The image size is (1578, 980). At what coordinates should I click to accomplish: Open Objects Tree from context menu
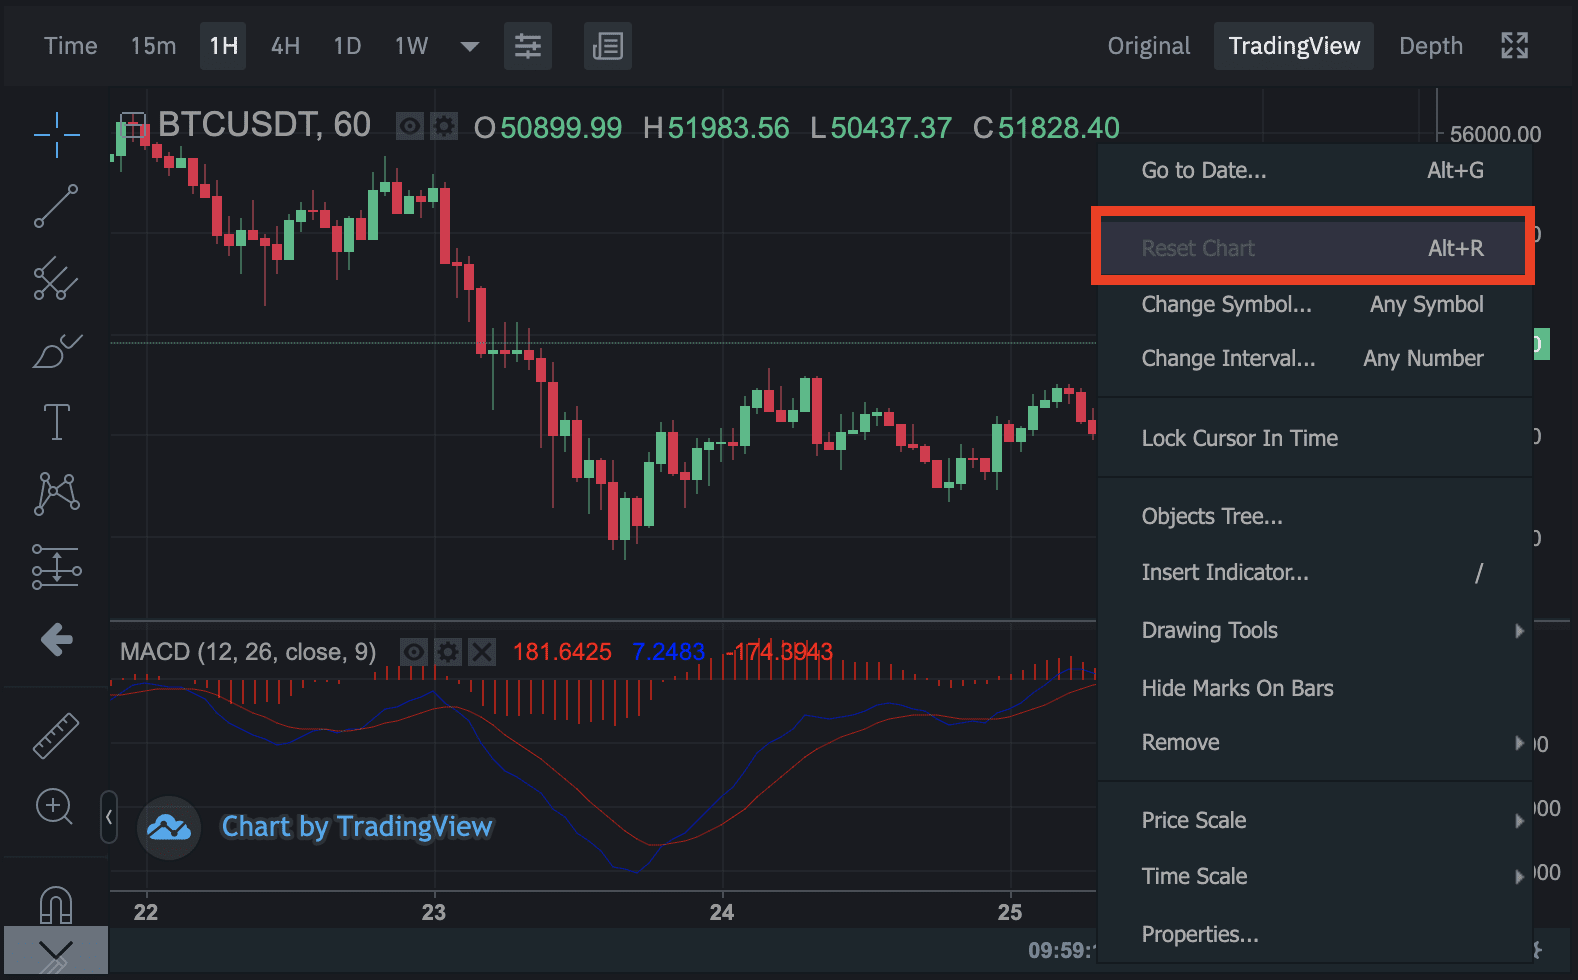(1314, 516)
